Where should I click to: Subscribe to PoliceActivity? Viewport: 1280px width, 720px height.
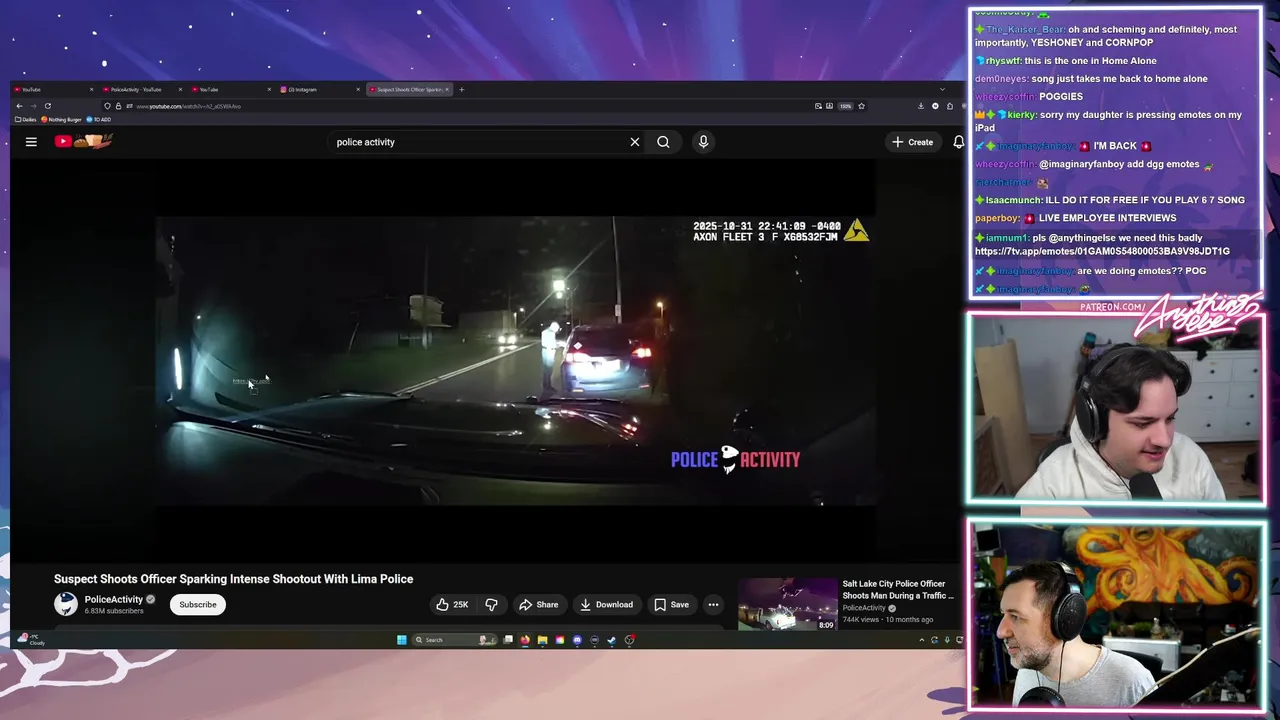[197, 604]
